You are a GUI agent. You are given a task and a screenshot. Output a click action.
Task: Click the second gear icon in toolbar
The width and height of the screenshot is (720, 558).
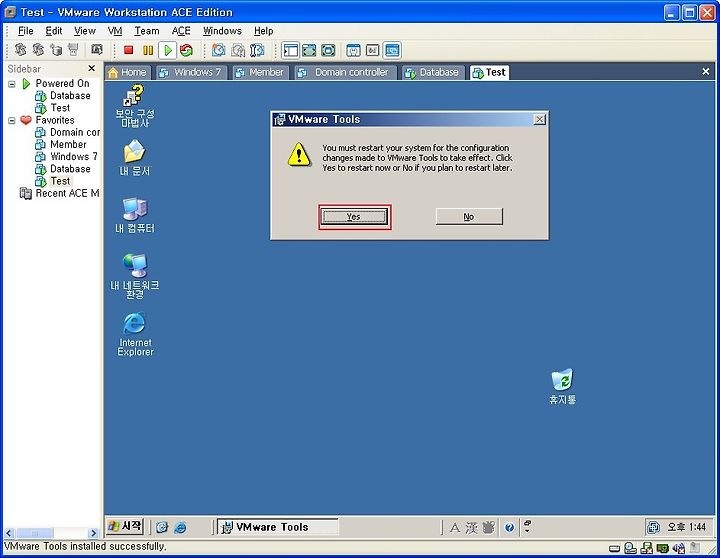pyautogui.click(x=38, y=49)
